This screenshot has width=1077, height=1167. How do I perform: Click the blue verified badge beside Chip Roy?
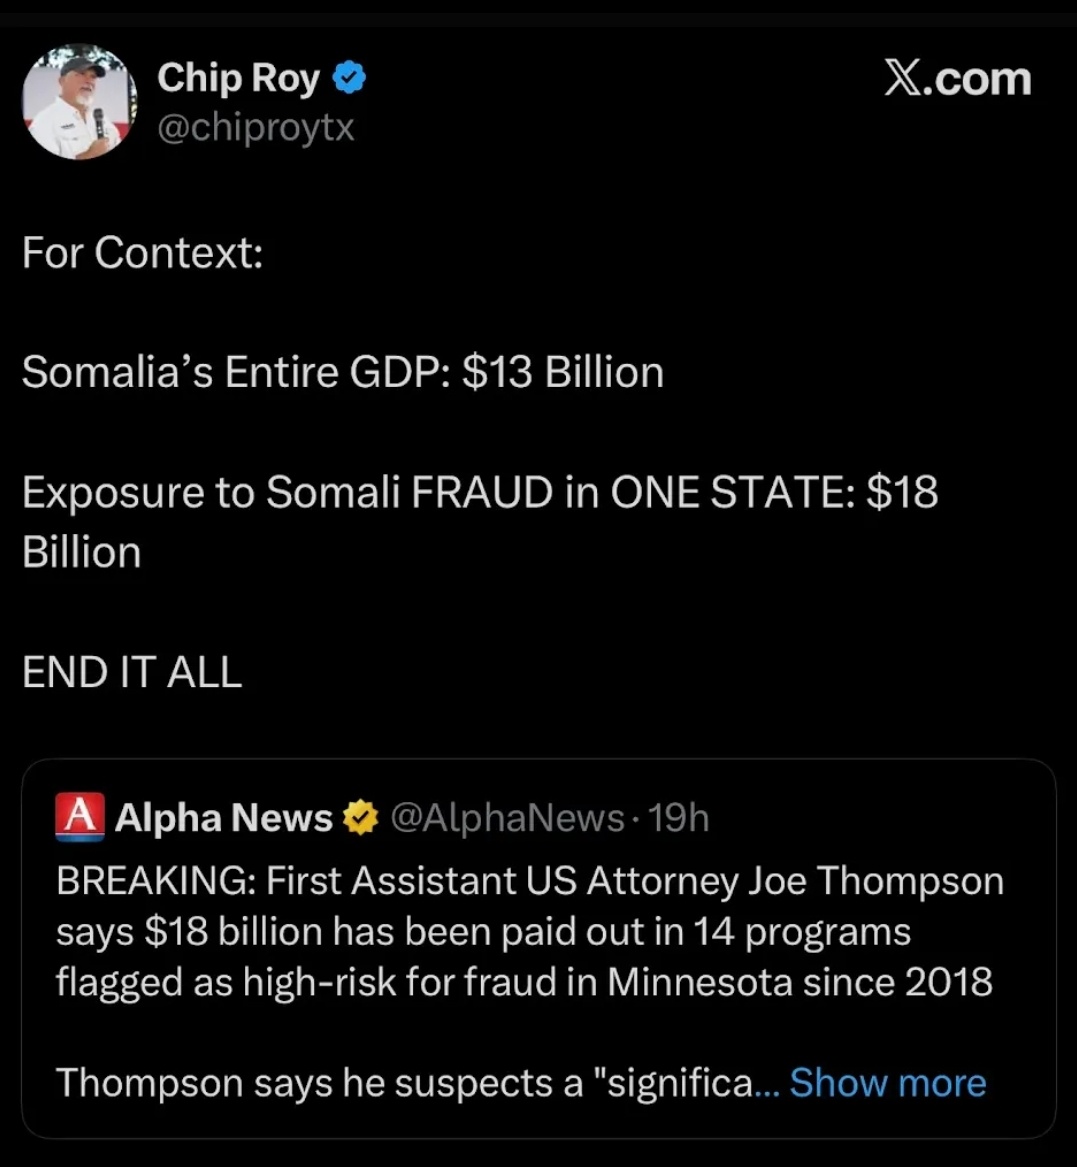point(348,78)
